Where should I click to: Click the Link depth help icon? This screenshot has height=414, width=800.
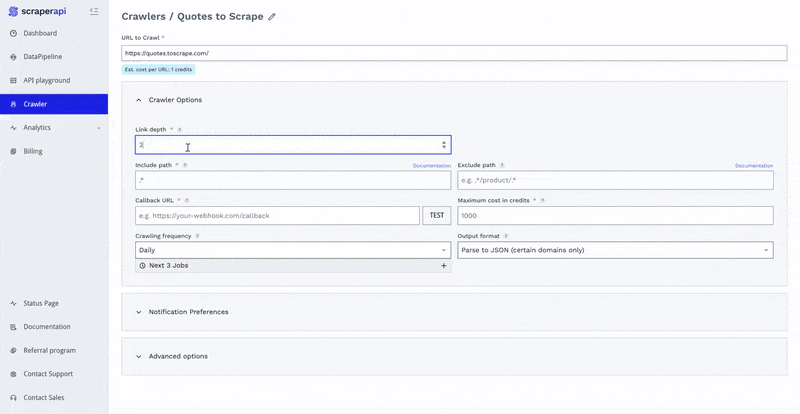coord(180,130)
